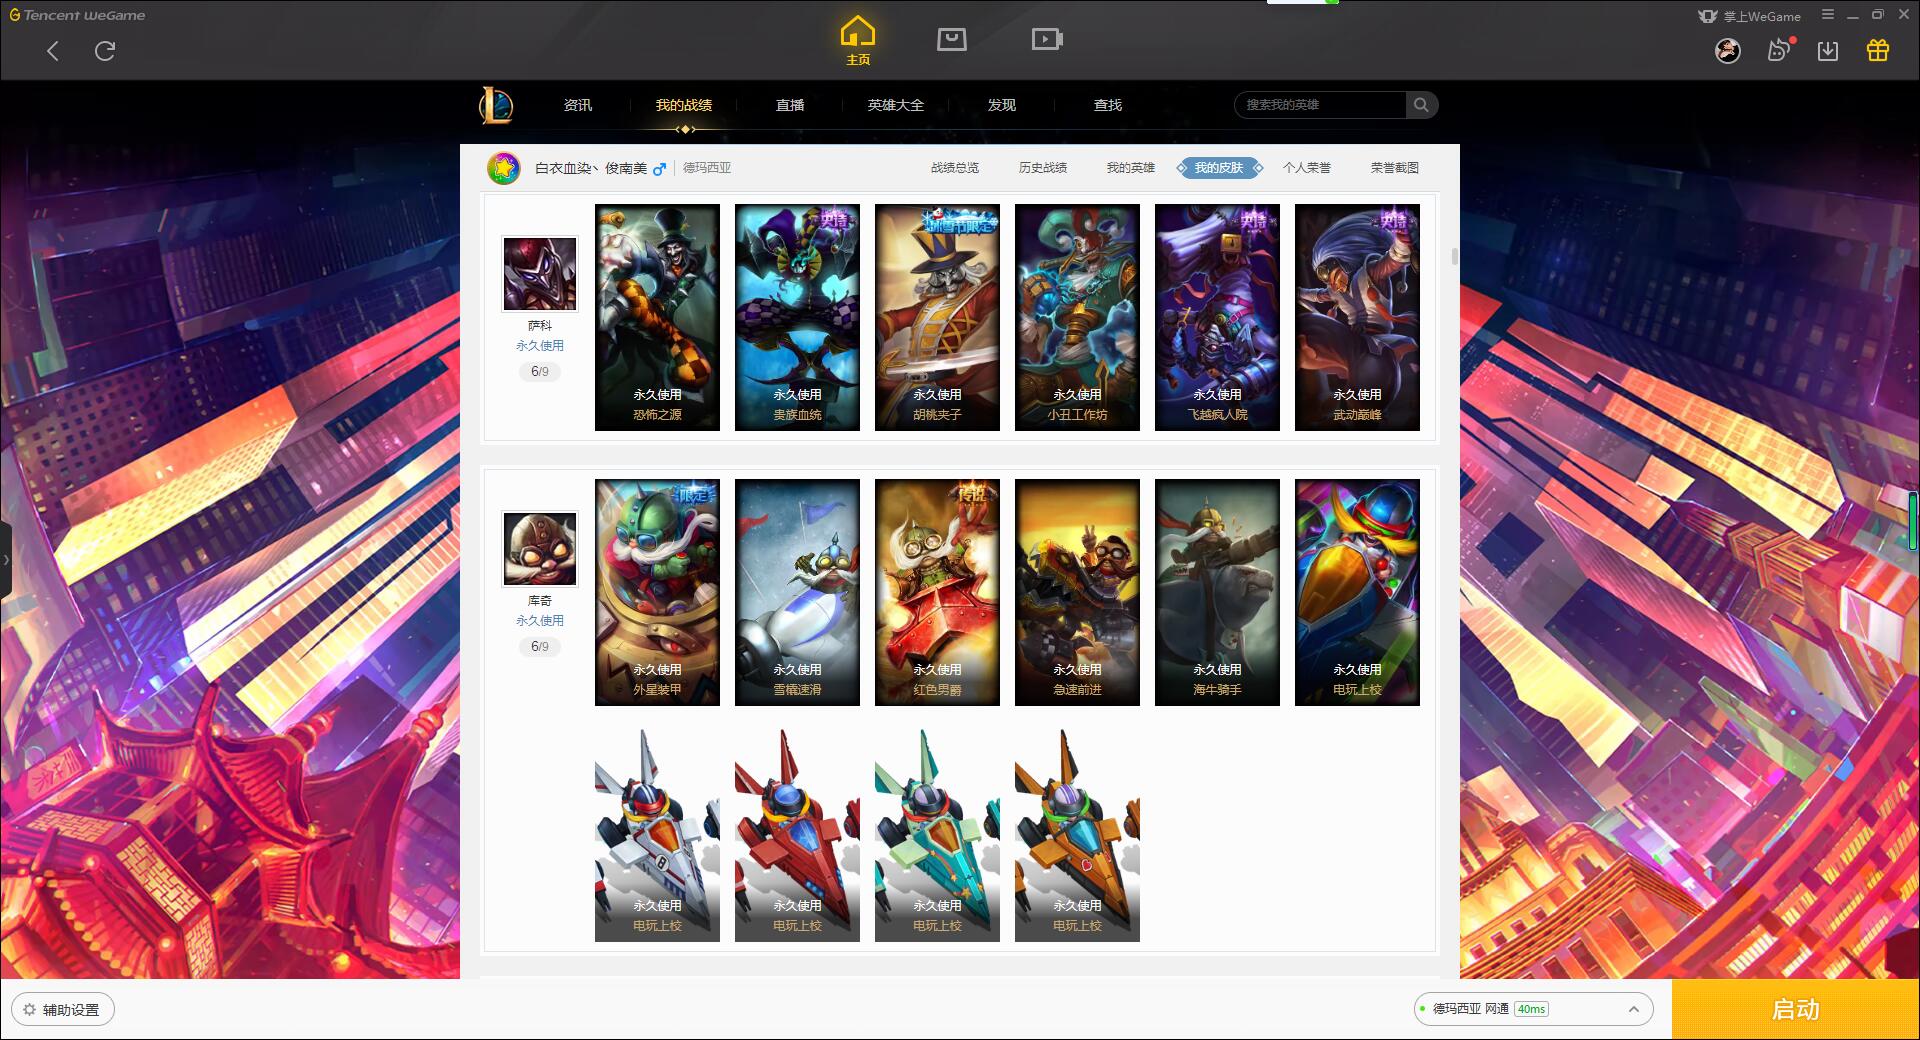The height and width of the screenshot is (1040, 1920).
Task: Open the 红色男爵 skin card
Action: pos(937,593)
